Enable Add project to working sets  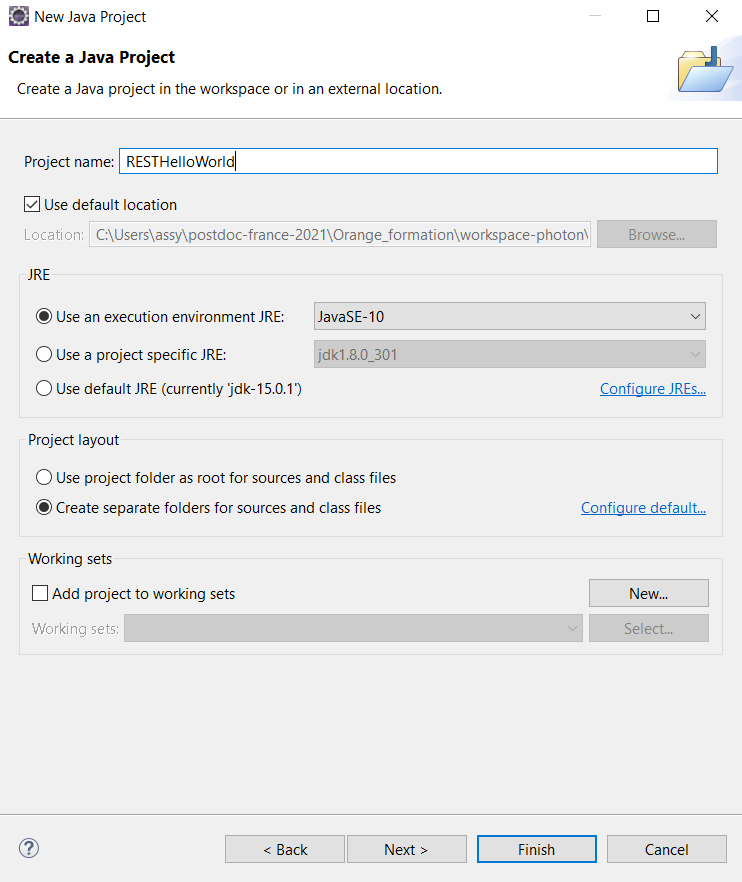tap(40, 594)
